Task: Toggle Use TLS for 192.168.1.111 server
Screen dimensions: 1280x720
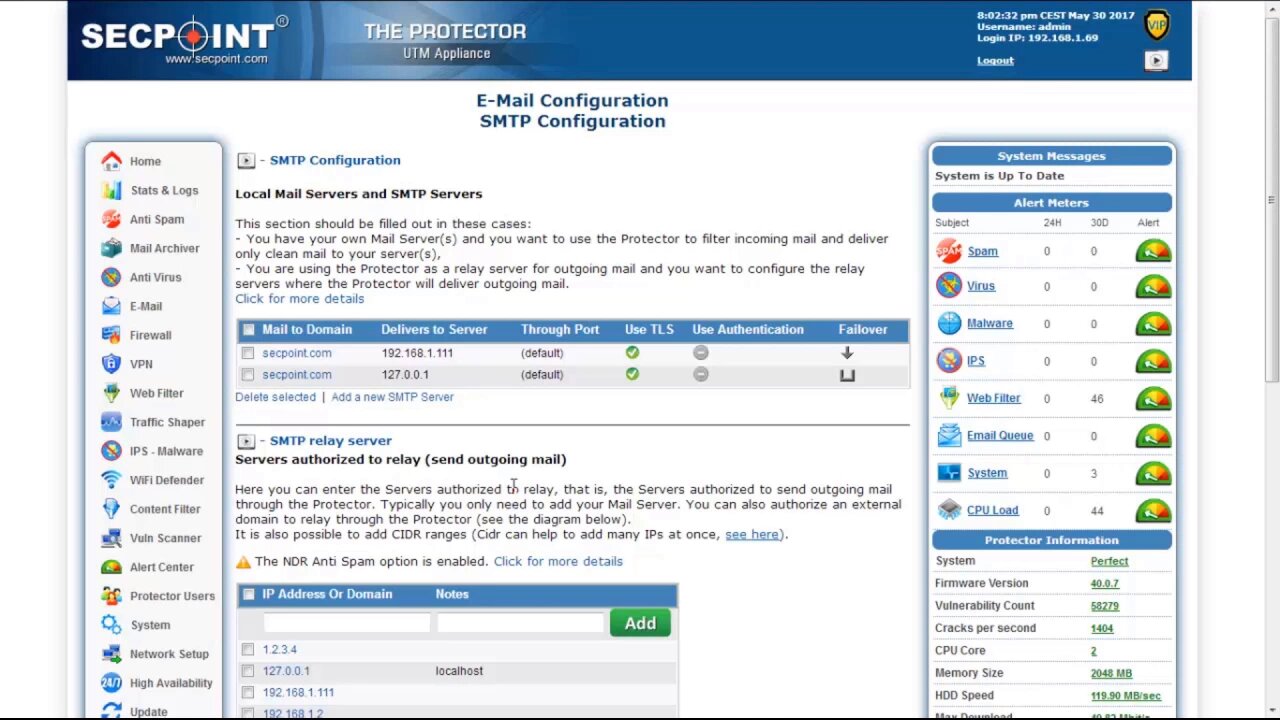Action: coord(632,352)
